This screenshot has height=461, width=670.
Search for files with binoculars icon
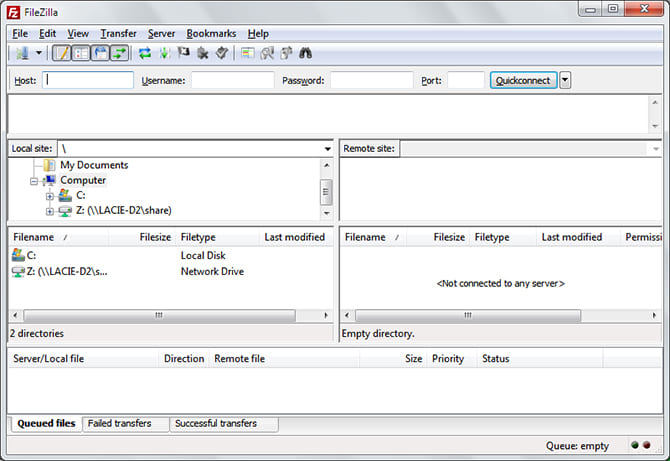306,53
